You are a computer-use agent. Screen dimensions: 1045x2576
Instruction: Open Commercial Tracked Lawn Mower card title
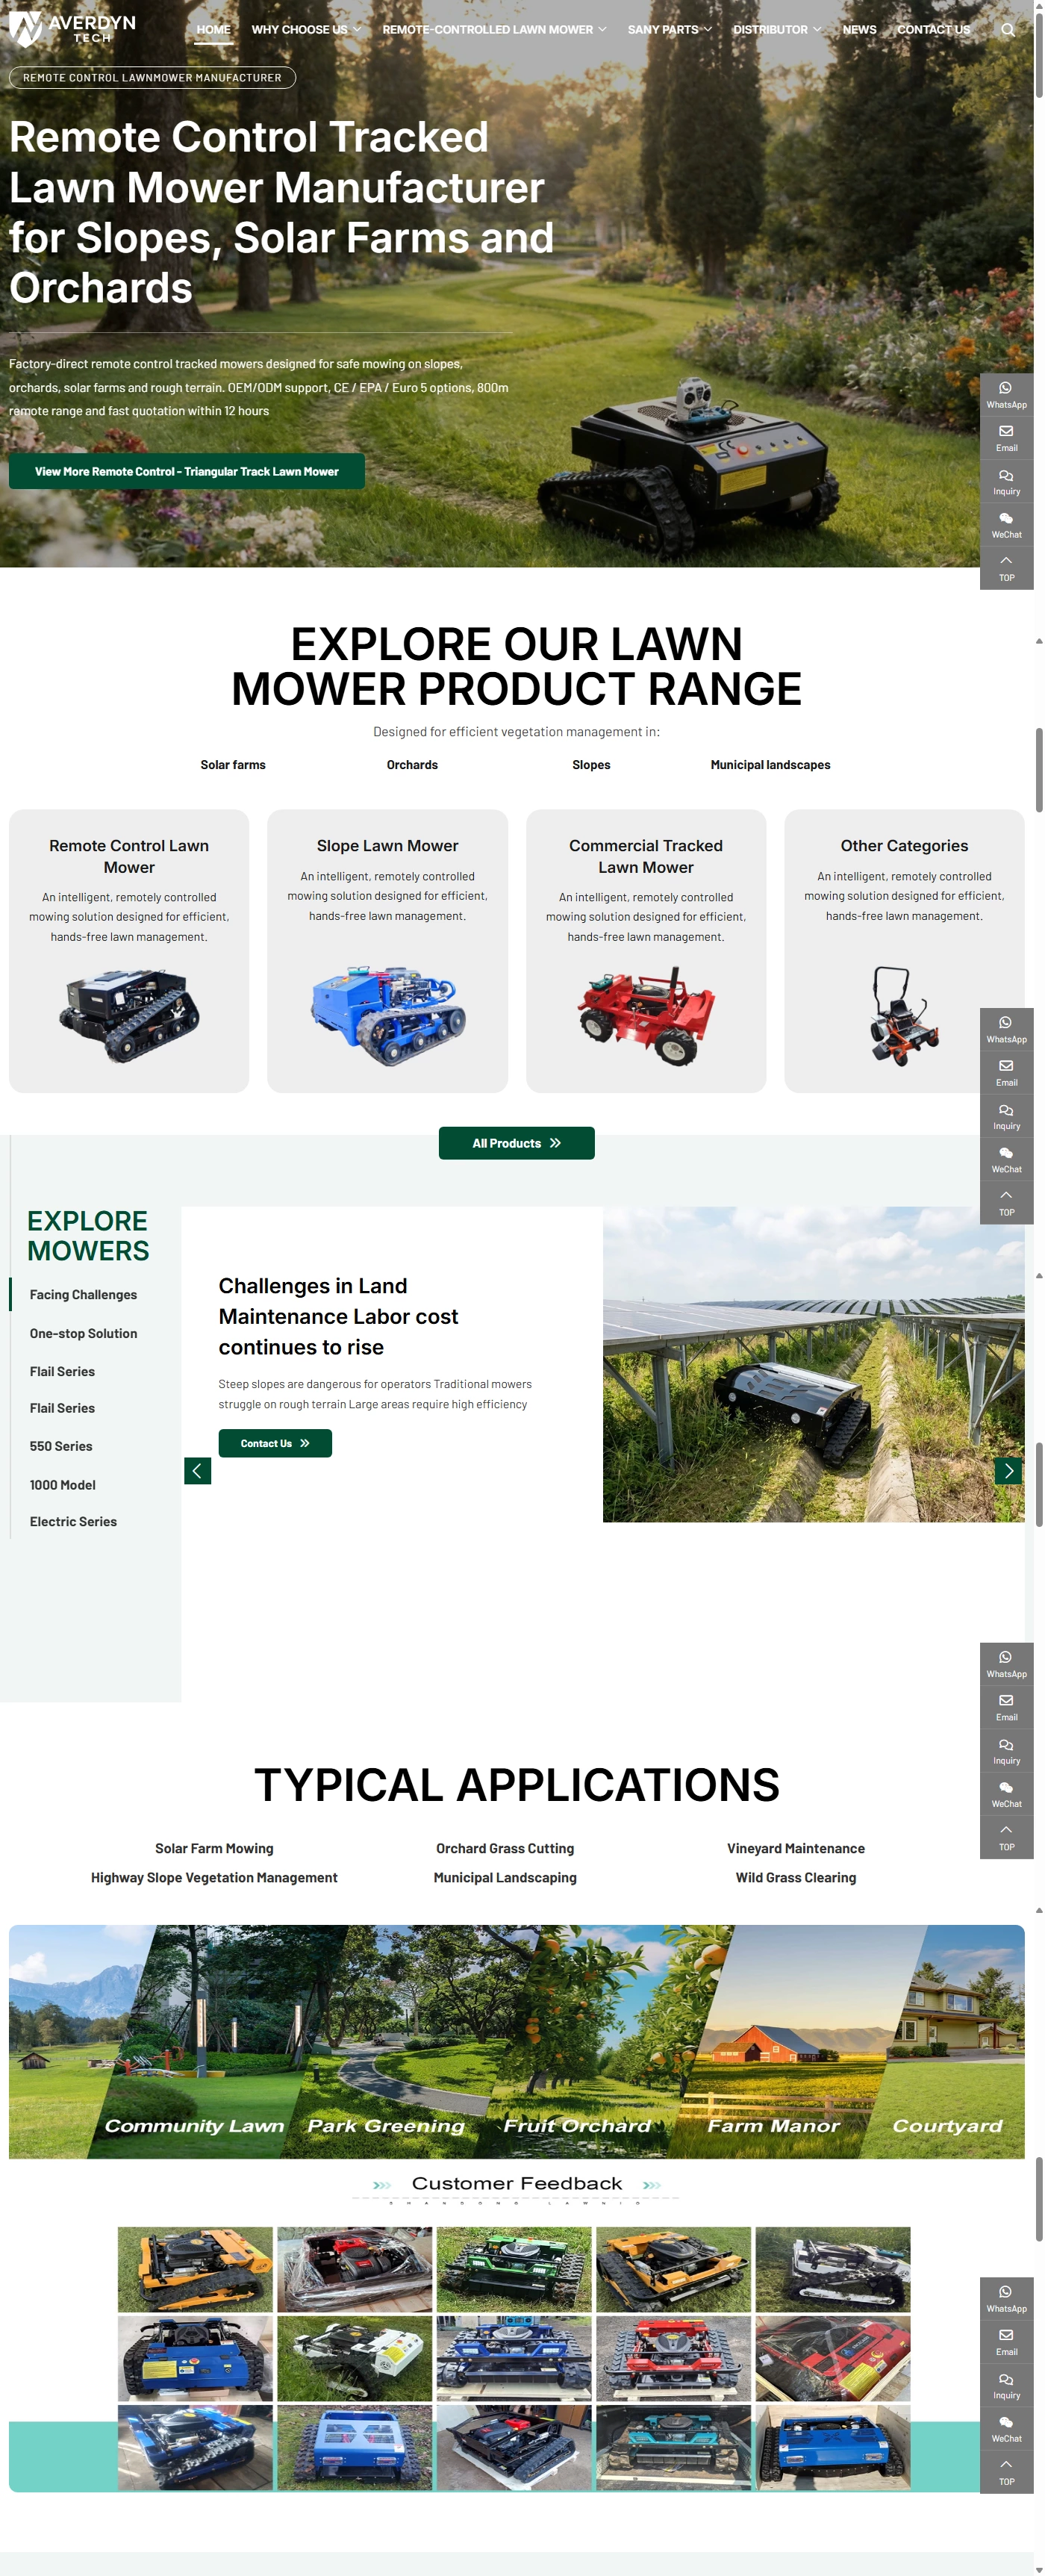(x=646, y=857)
